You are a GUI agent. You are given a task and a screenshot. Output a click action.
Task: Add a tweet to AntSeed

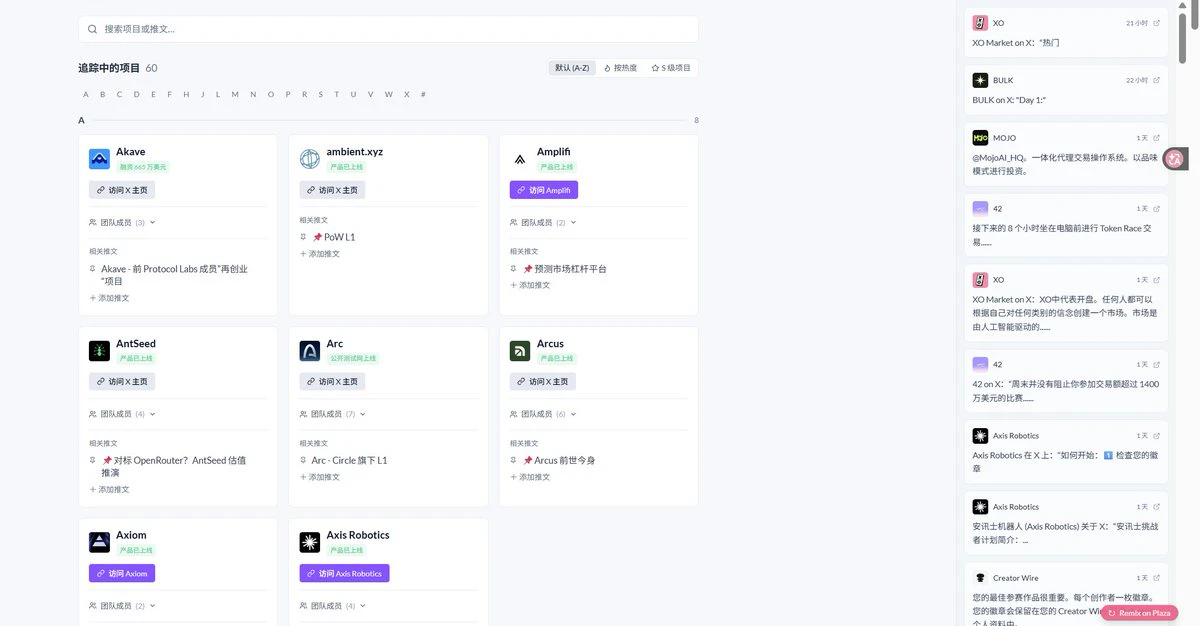(109, 489)
